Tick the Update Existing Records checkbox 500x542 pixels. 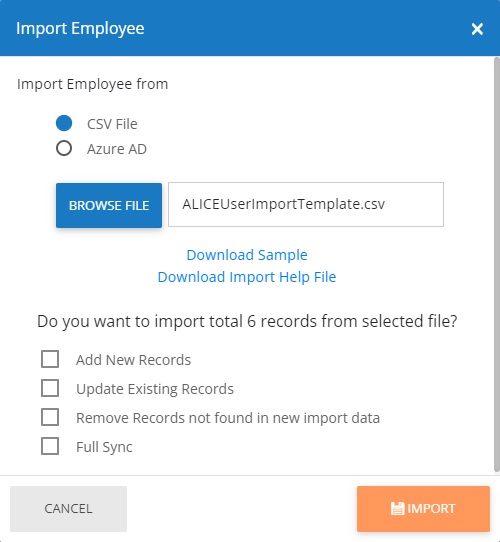click(50, 388)
